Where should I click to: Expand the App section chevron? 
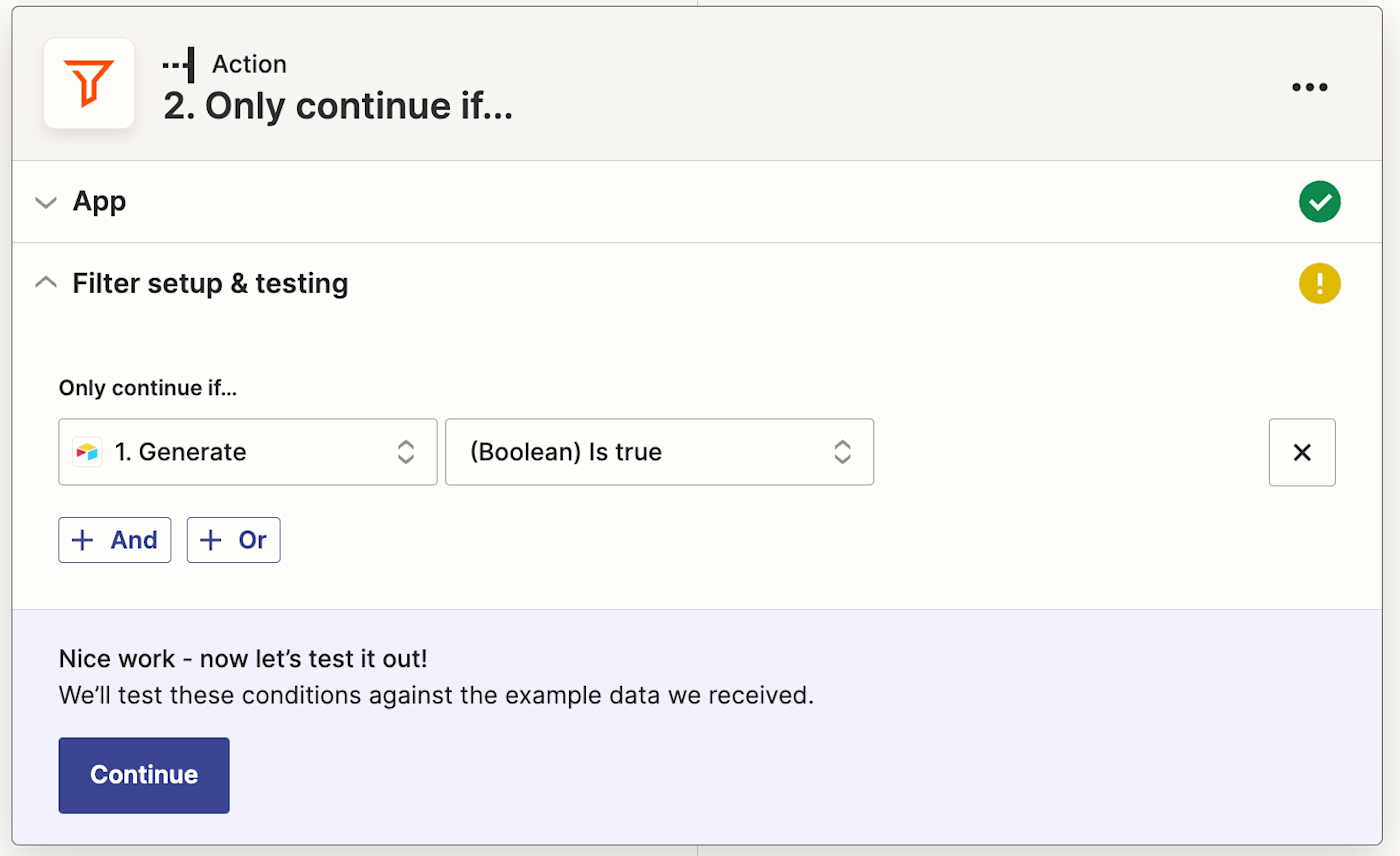(x=45, y=203)
